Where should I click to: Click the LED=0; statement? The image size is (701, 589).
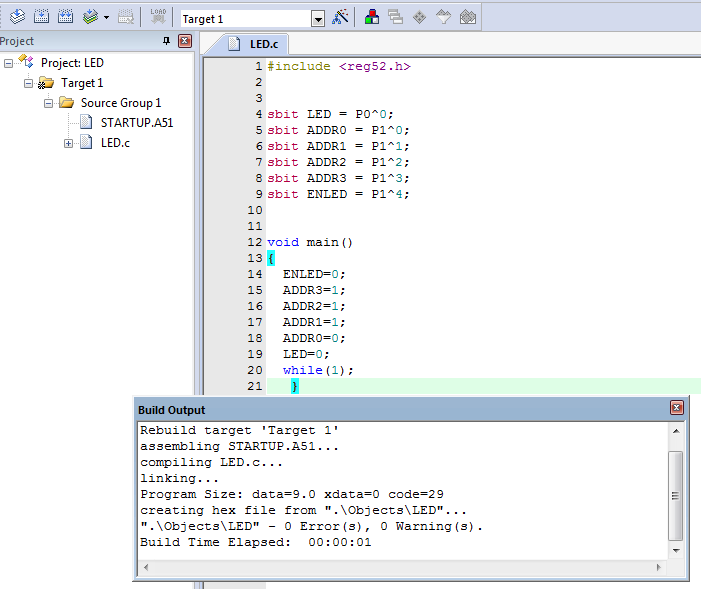tap(306, 354)
